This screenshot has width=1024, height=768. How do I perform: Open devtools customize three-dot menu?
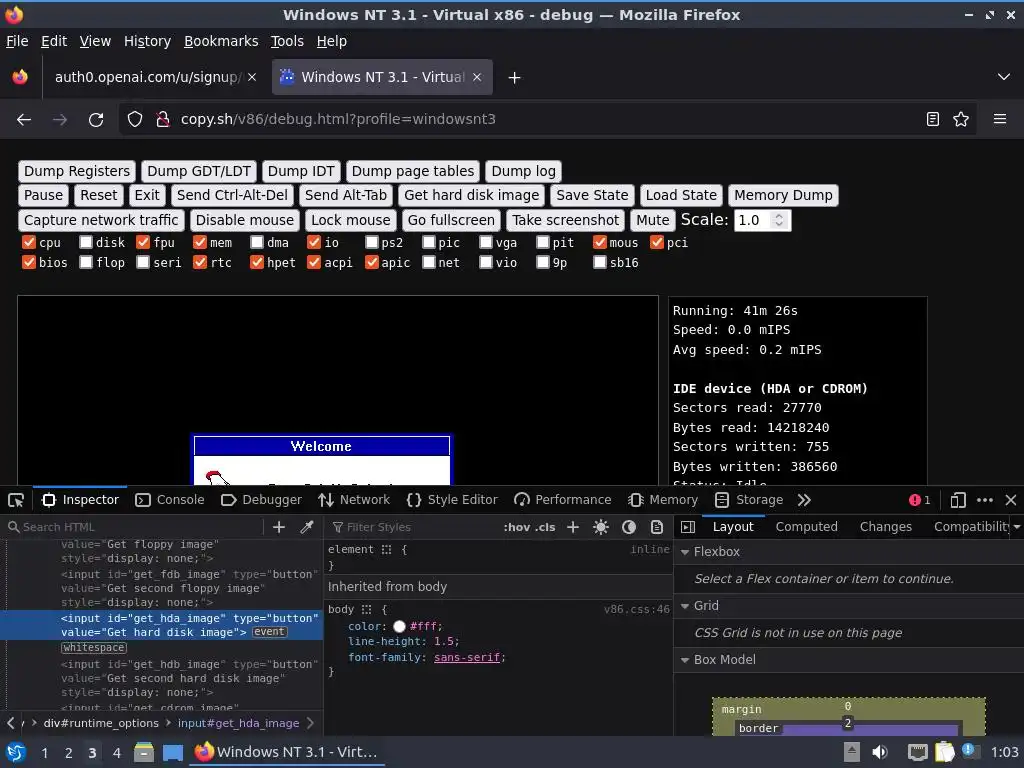pos(985,500)
